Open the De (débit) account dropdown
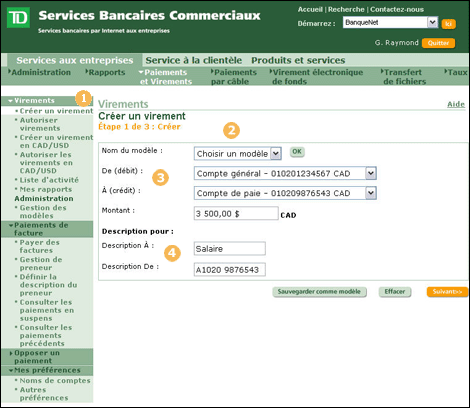Screen dimensions: 470x408 pyautogui.click(x=285, y=173)
